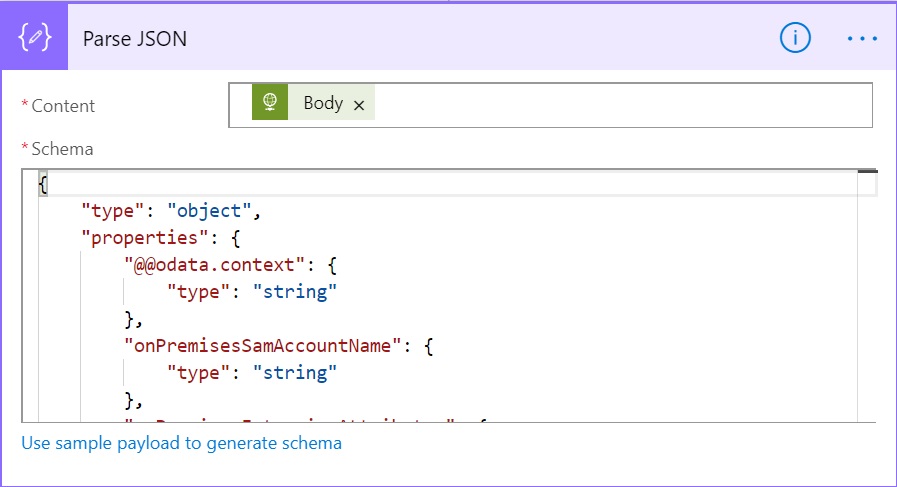897x487 pixels.
Task: Click the "onPremisesSamAccountName" key in schema
Action: 263,346
